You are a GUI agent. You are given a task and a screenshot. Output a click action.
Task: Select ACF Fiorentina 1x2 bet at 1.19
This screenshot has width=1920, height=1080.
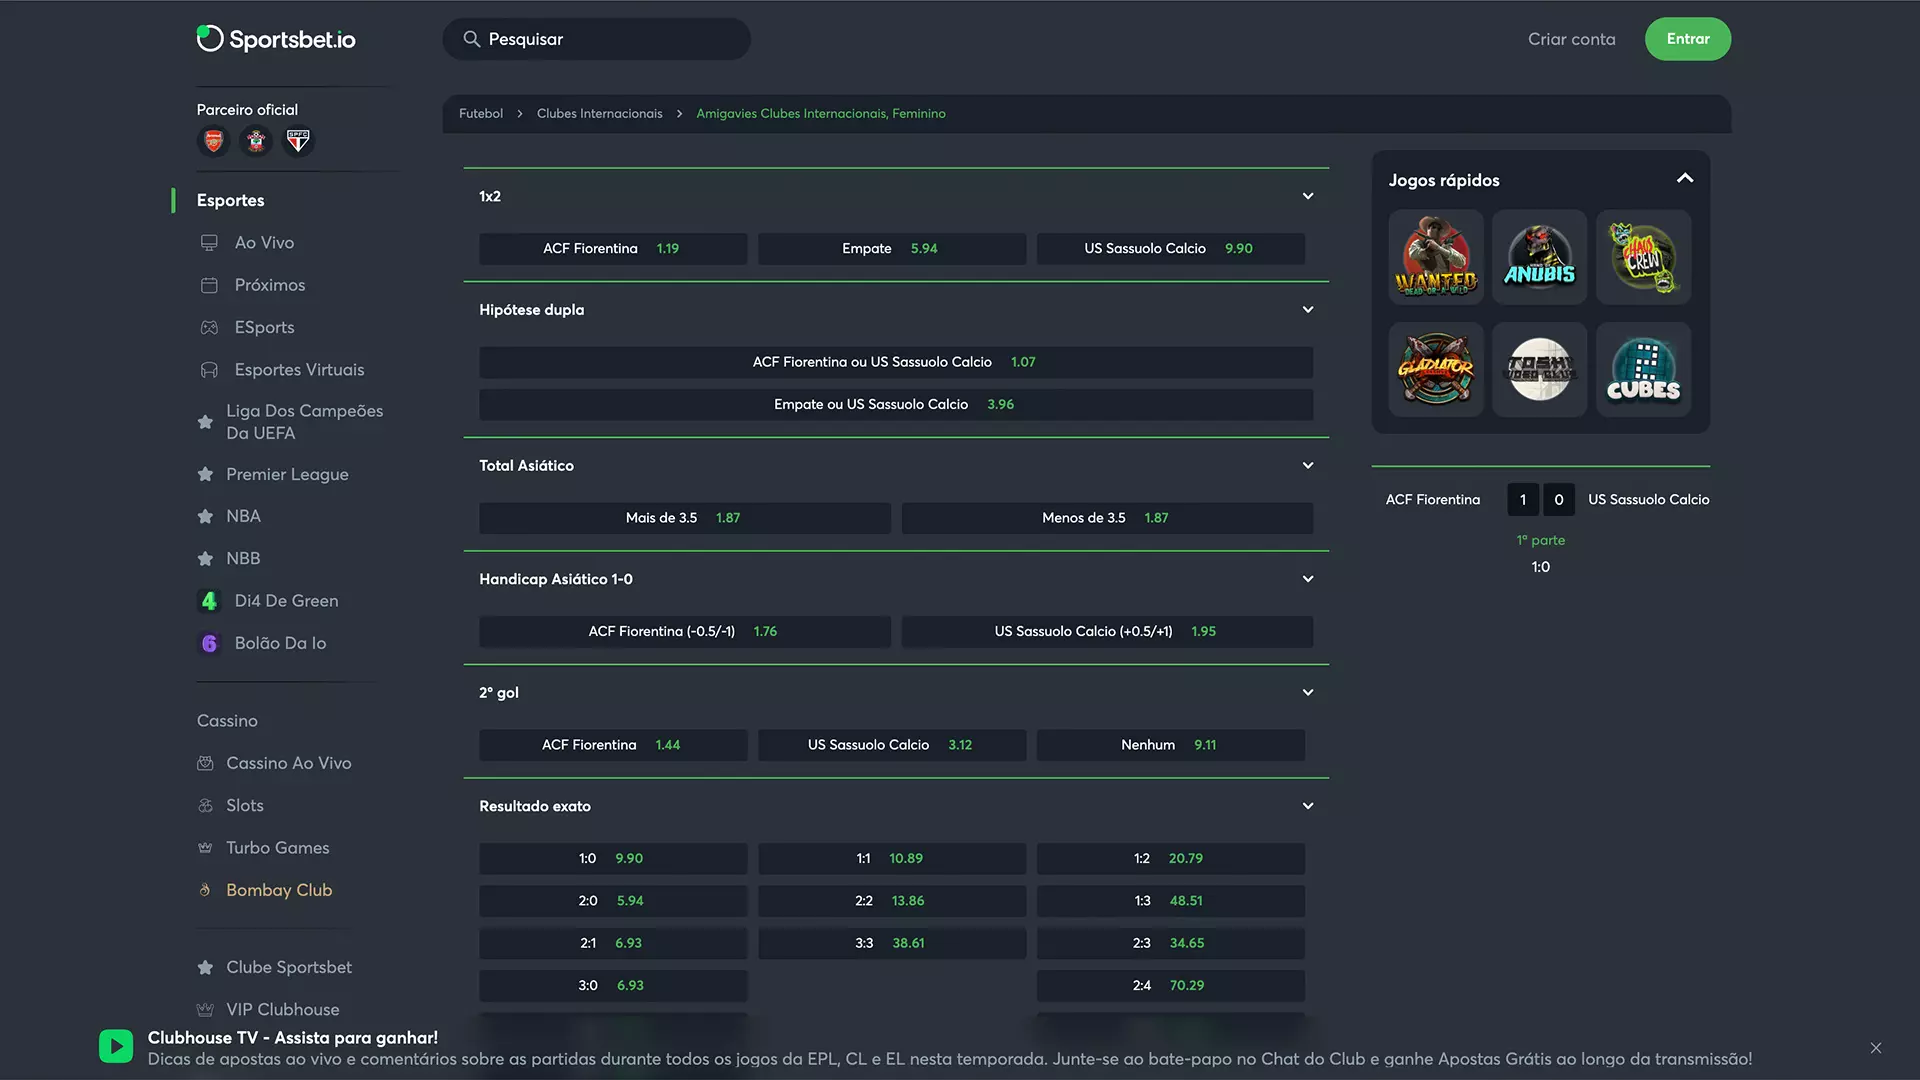(613, 248)
